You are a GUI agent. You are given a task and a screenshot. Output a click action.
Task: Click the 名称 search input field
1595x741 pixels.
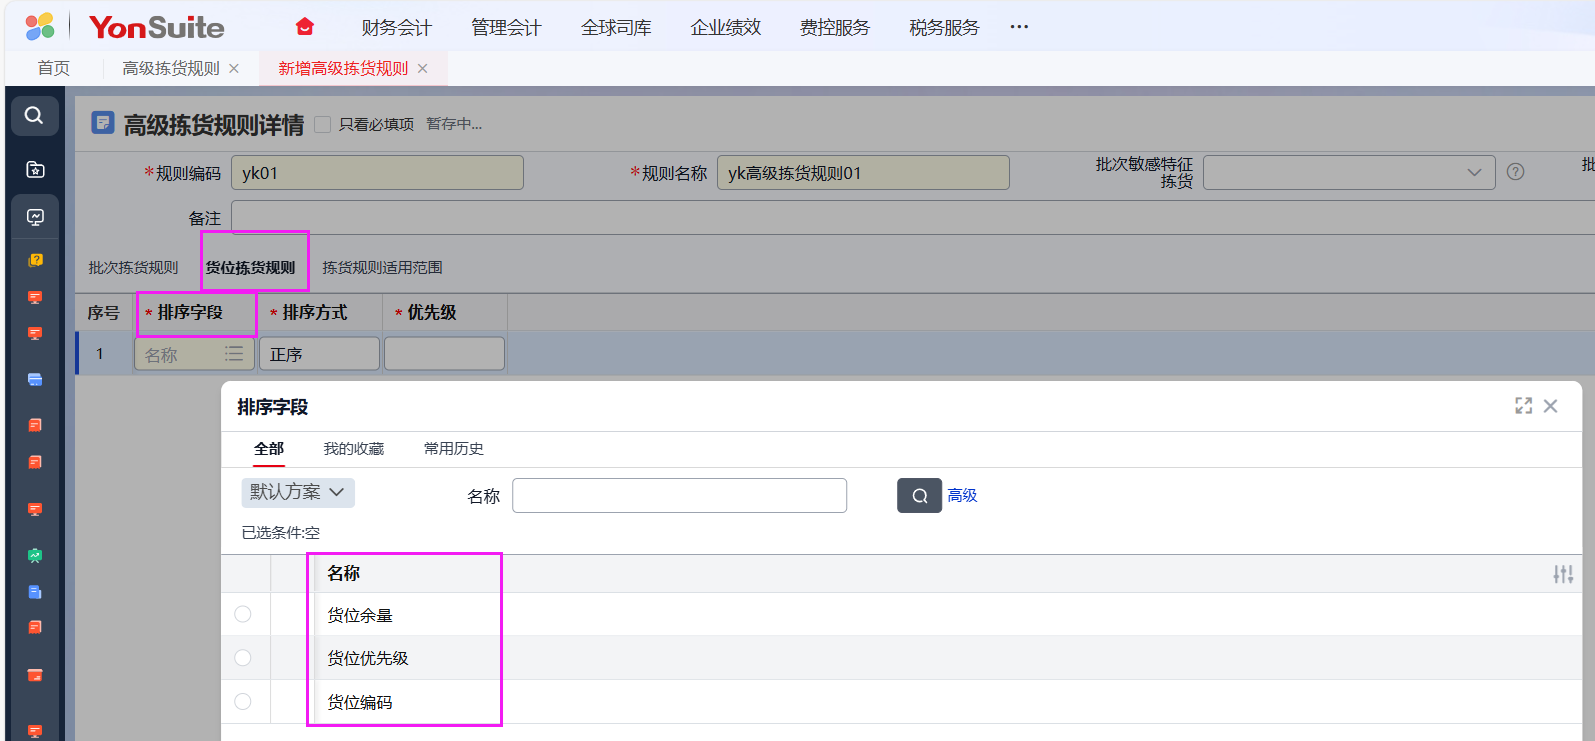pyautogui.click(x=679, y=495)
